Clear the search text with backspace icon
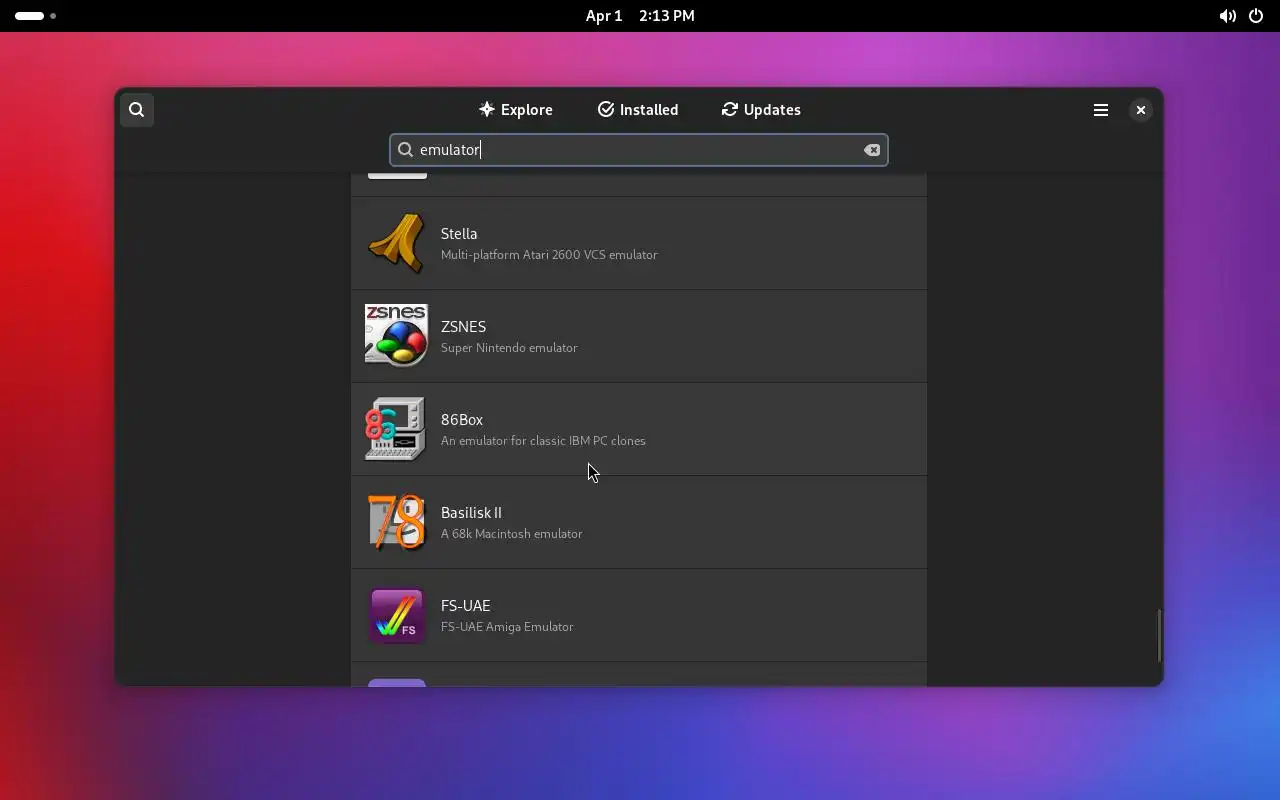This screenshot has width=1280, height=800. point(872,150)
